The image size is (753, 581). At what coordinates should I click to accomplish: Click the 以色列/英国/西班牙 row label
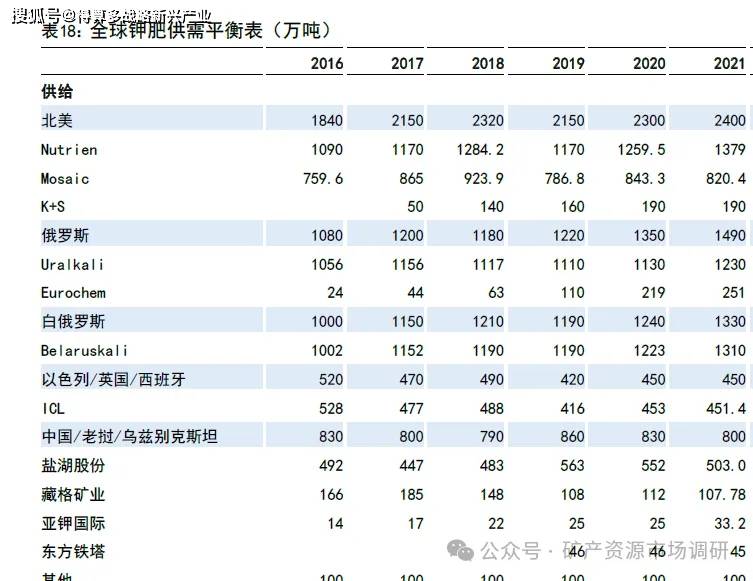click(x=113, y=379)
